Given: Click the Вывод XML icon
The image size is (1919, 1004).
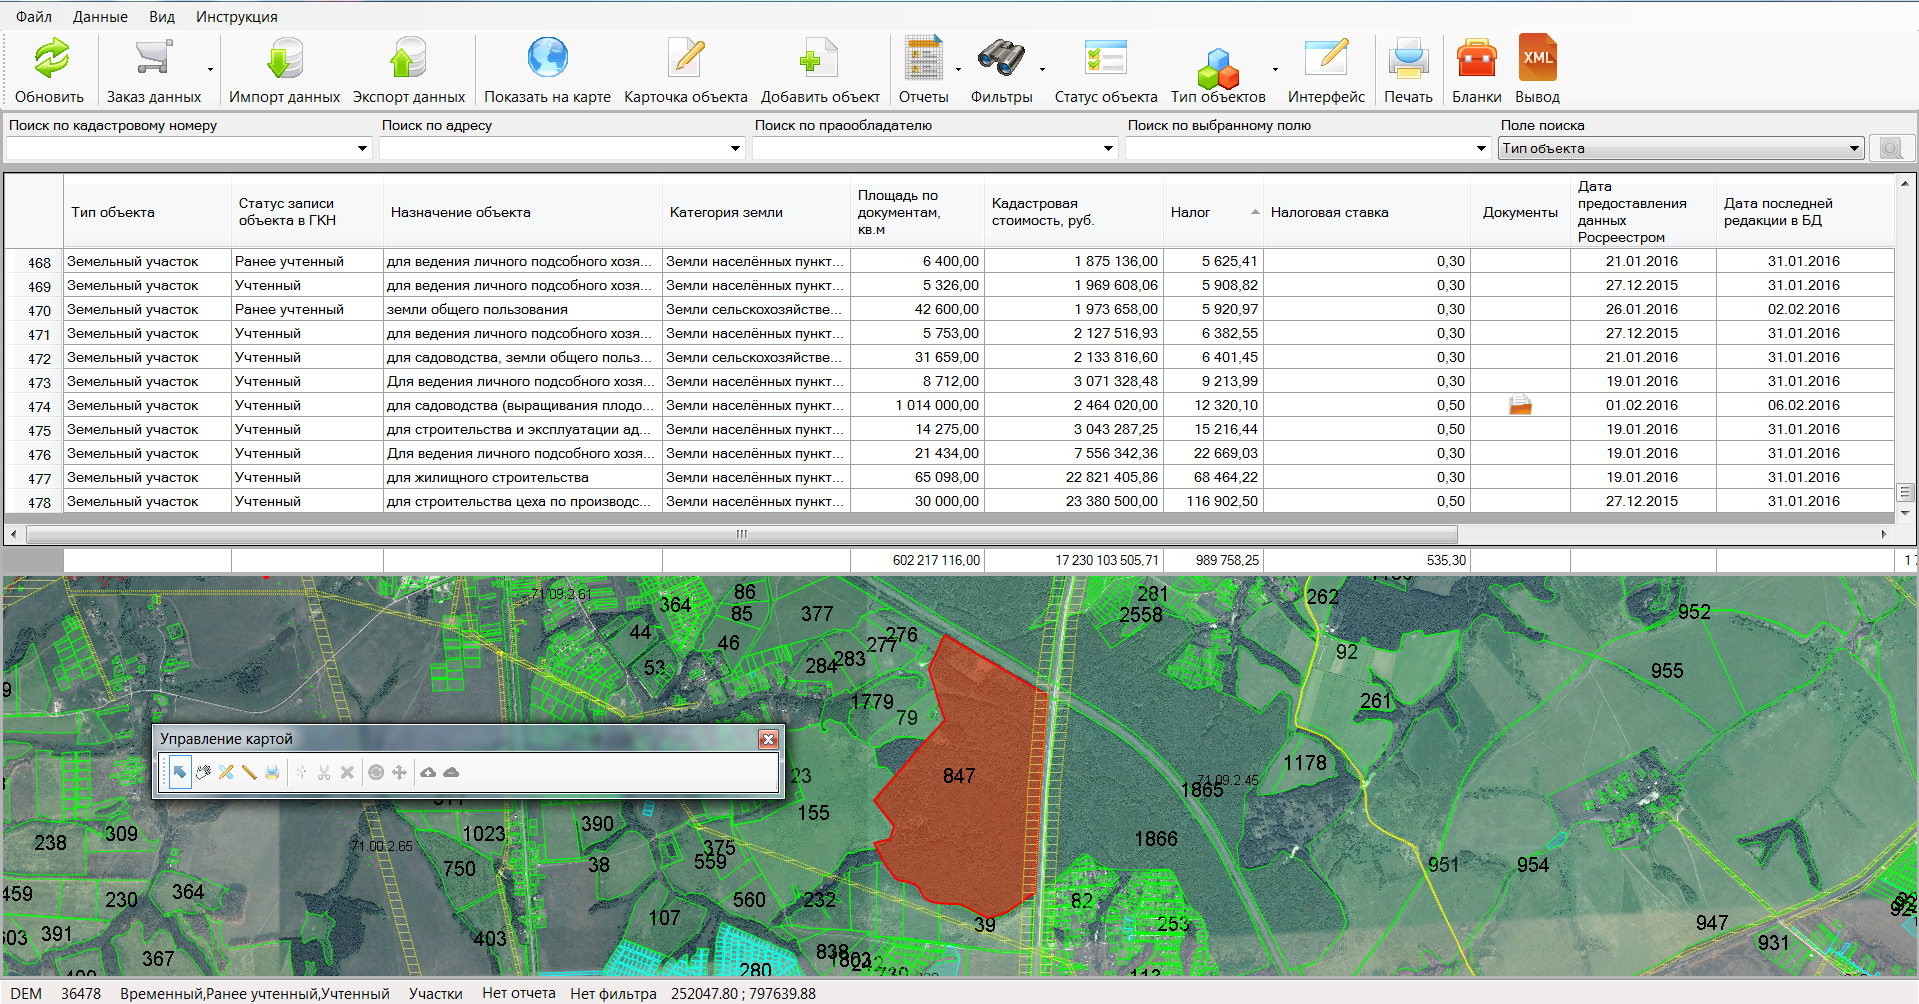Looking at the screenshot, I should [x=1537, y=59].
